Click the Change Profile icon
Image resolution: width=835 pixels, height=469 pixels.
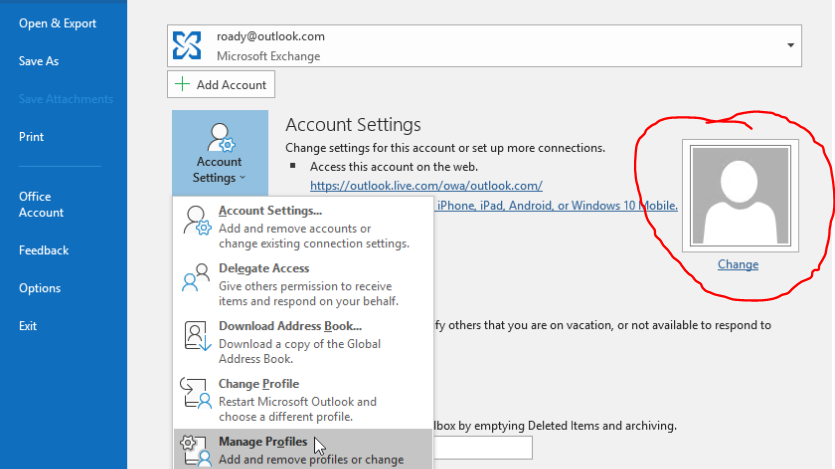(195, 393)
